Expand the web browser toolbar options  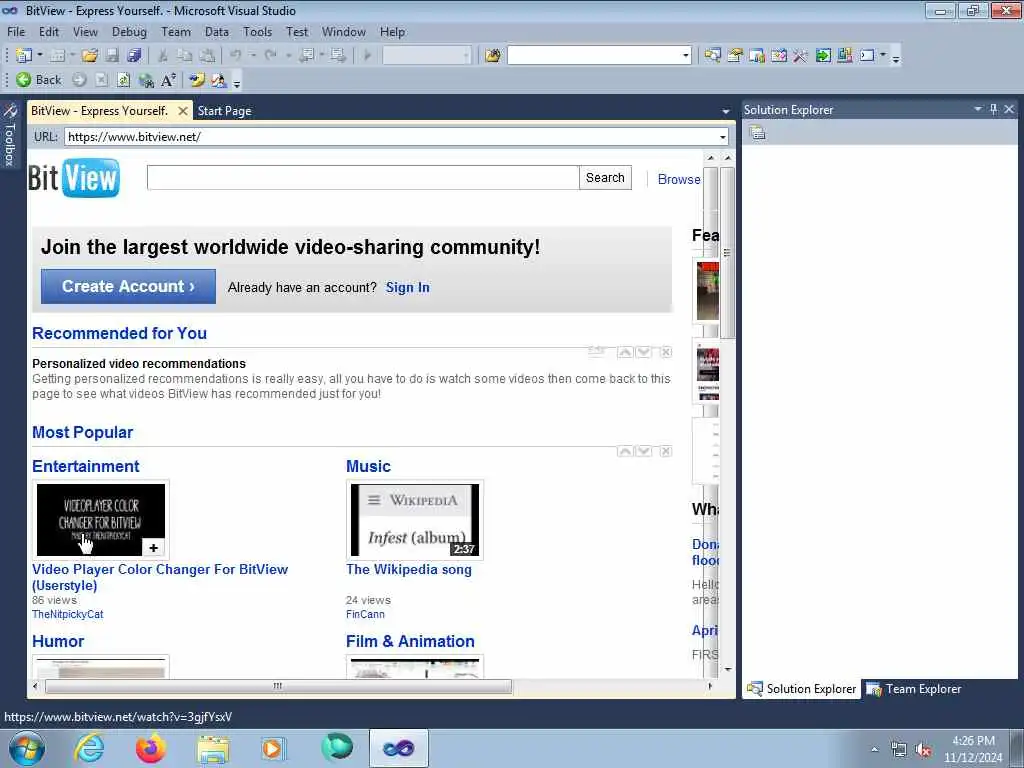[236, 82]
